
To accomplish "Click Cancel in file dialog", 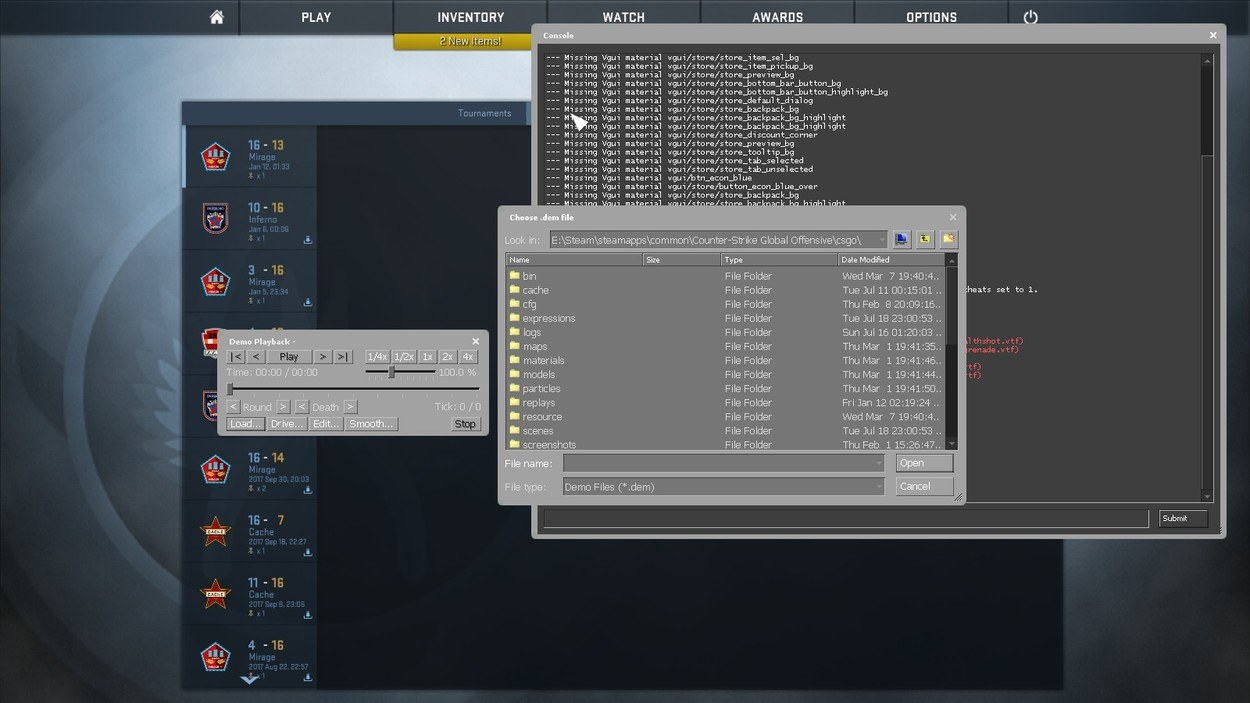I will coord(924,486).
